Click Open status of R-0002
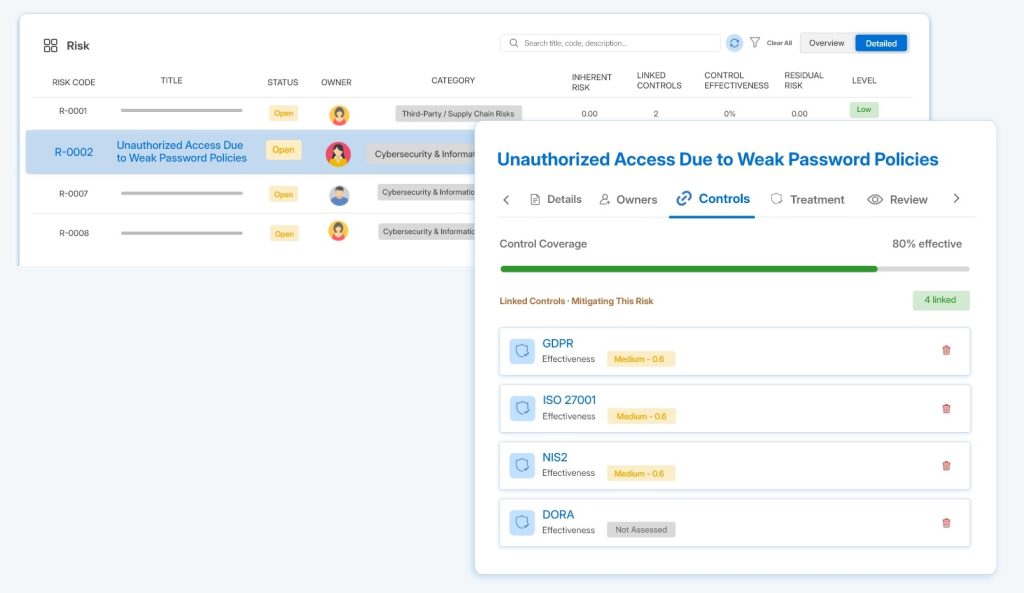1024x593 pixels. click(x=283, y=150)
